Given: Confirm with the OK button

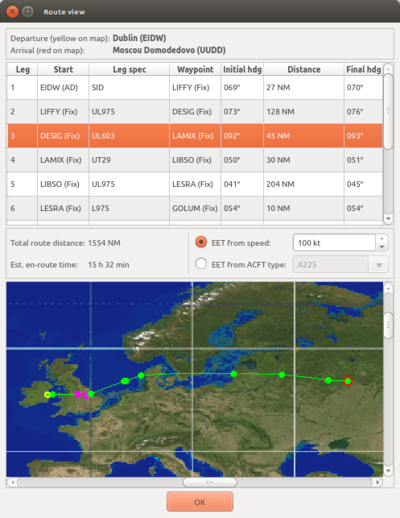Looking at the screenshot, I should tap(200, 501).
